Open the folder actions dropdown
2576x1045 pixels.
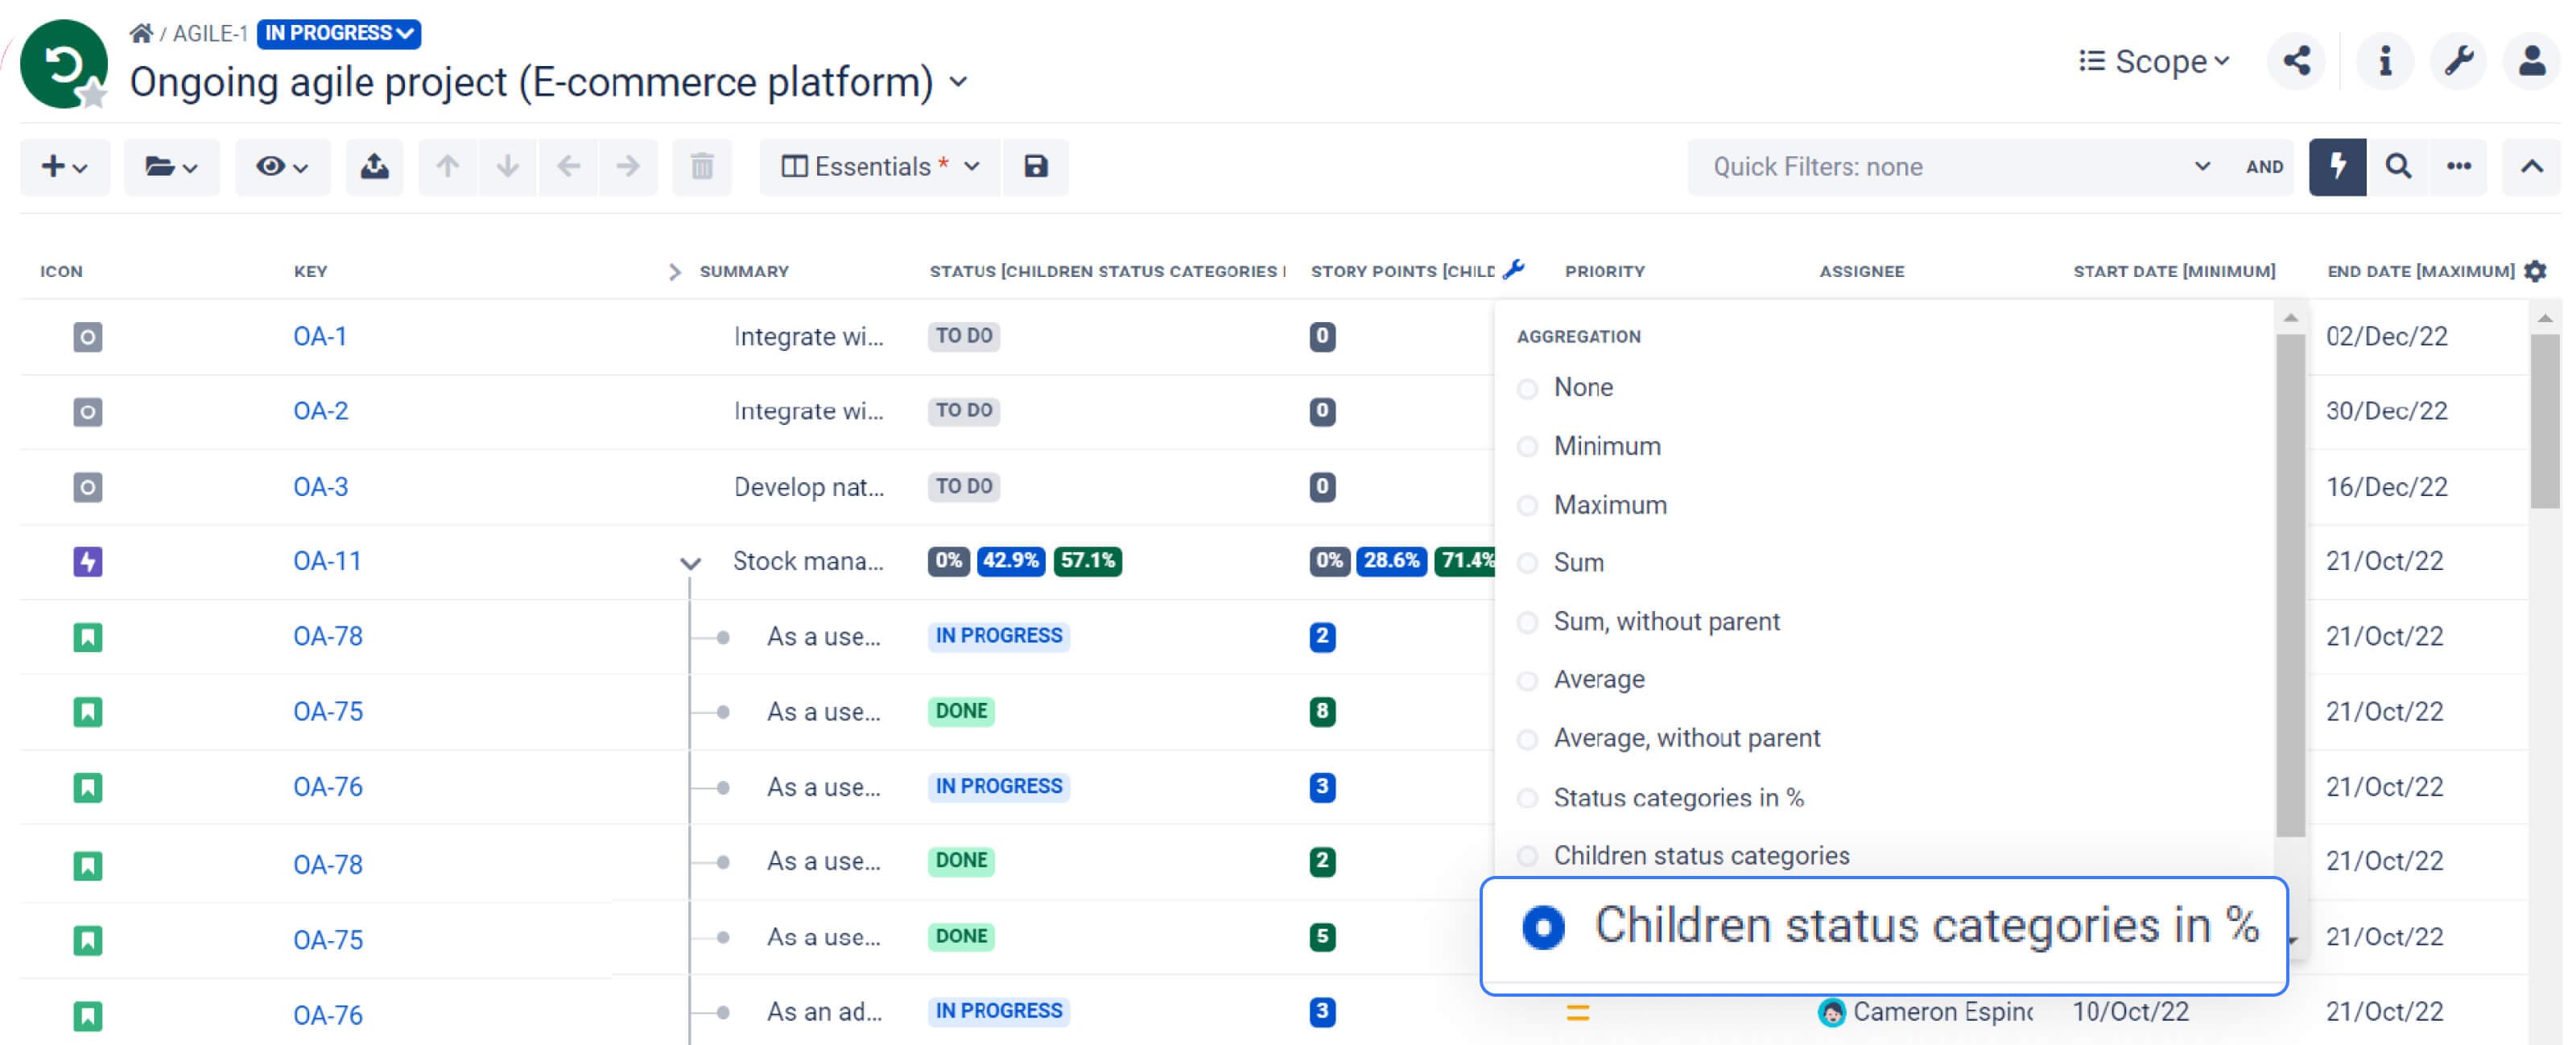point(171,166)
